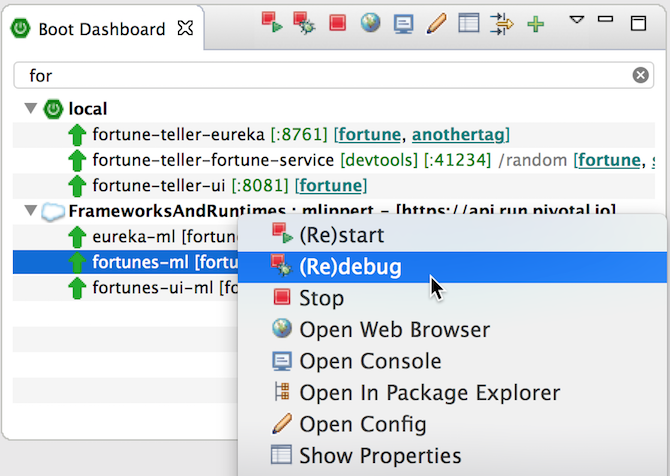
Task: Click the pencil Open Config toolbar icon
Action: point(436,23)
